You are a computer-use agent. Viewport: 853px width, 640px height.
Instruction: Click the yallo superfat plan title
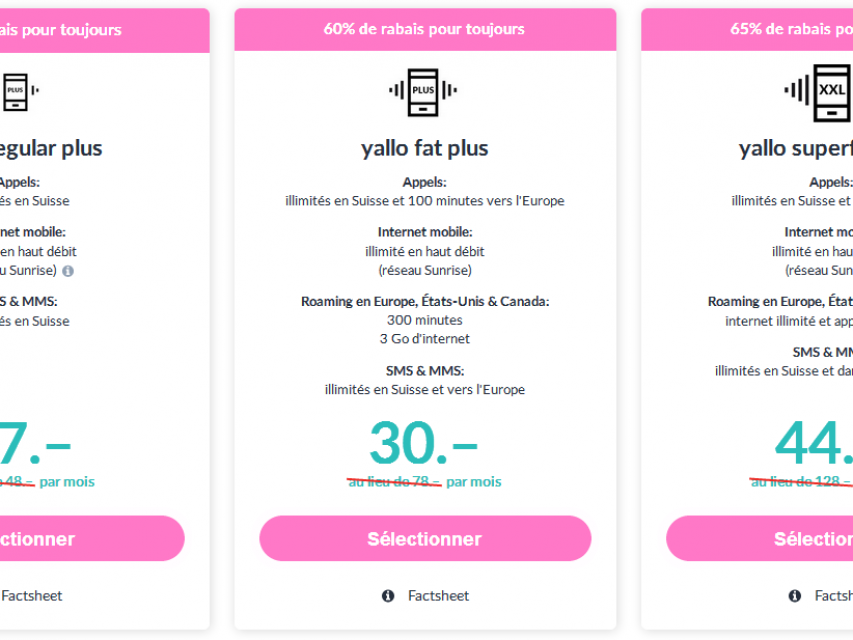point(795,148)
